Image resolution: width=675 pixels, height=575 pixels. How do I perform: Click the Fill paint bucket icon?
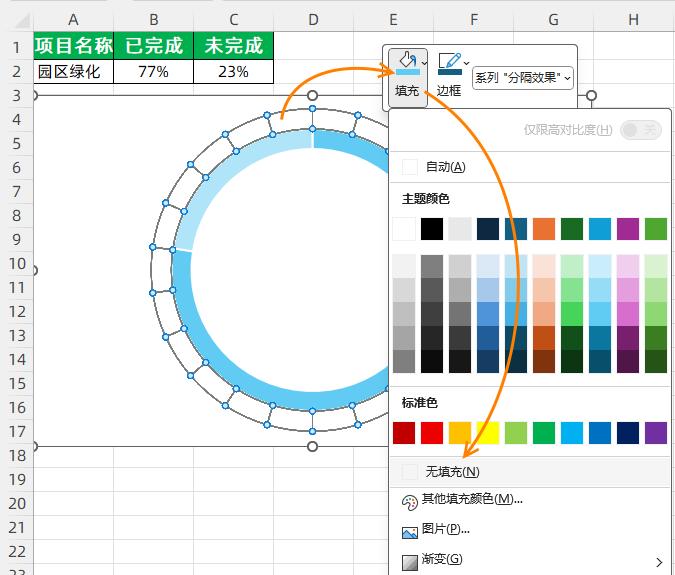coord(406,64)
